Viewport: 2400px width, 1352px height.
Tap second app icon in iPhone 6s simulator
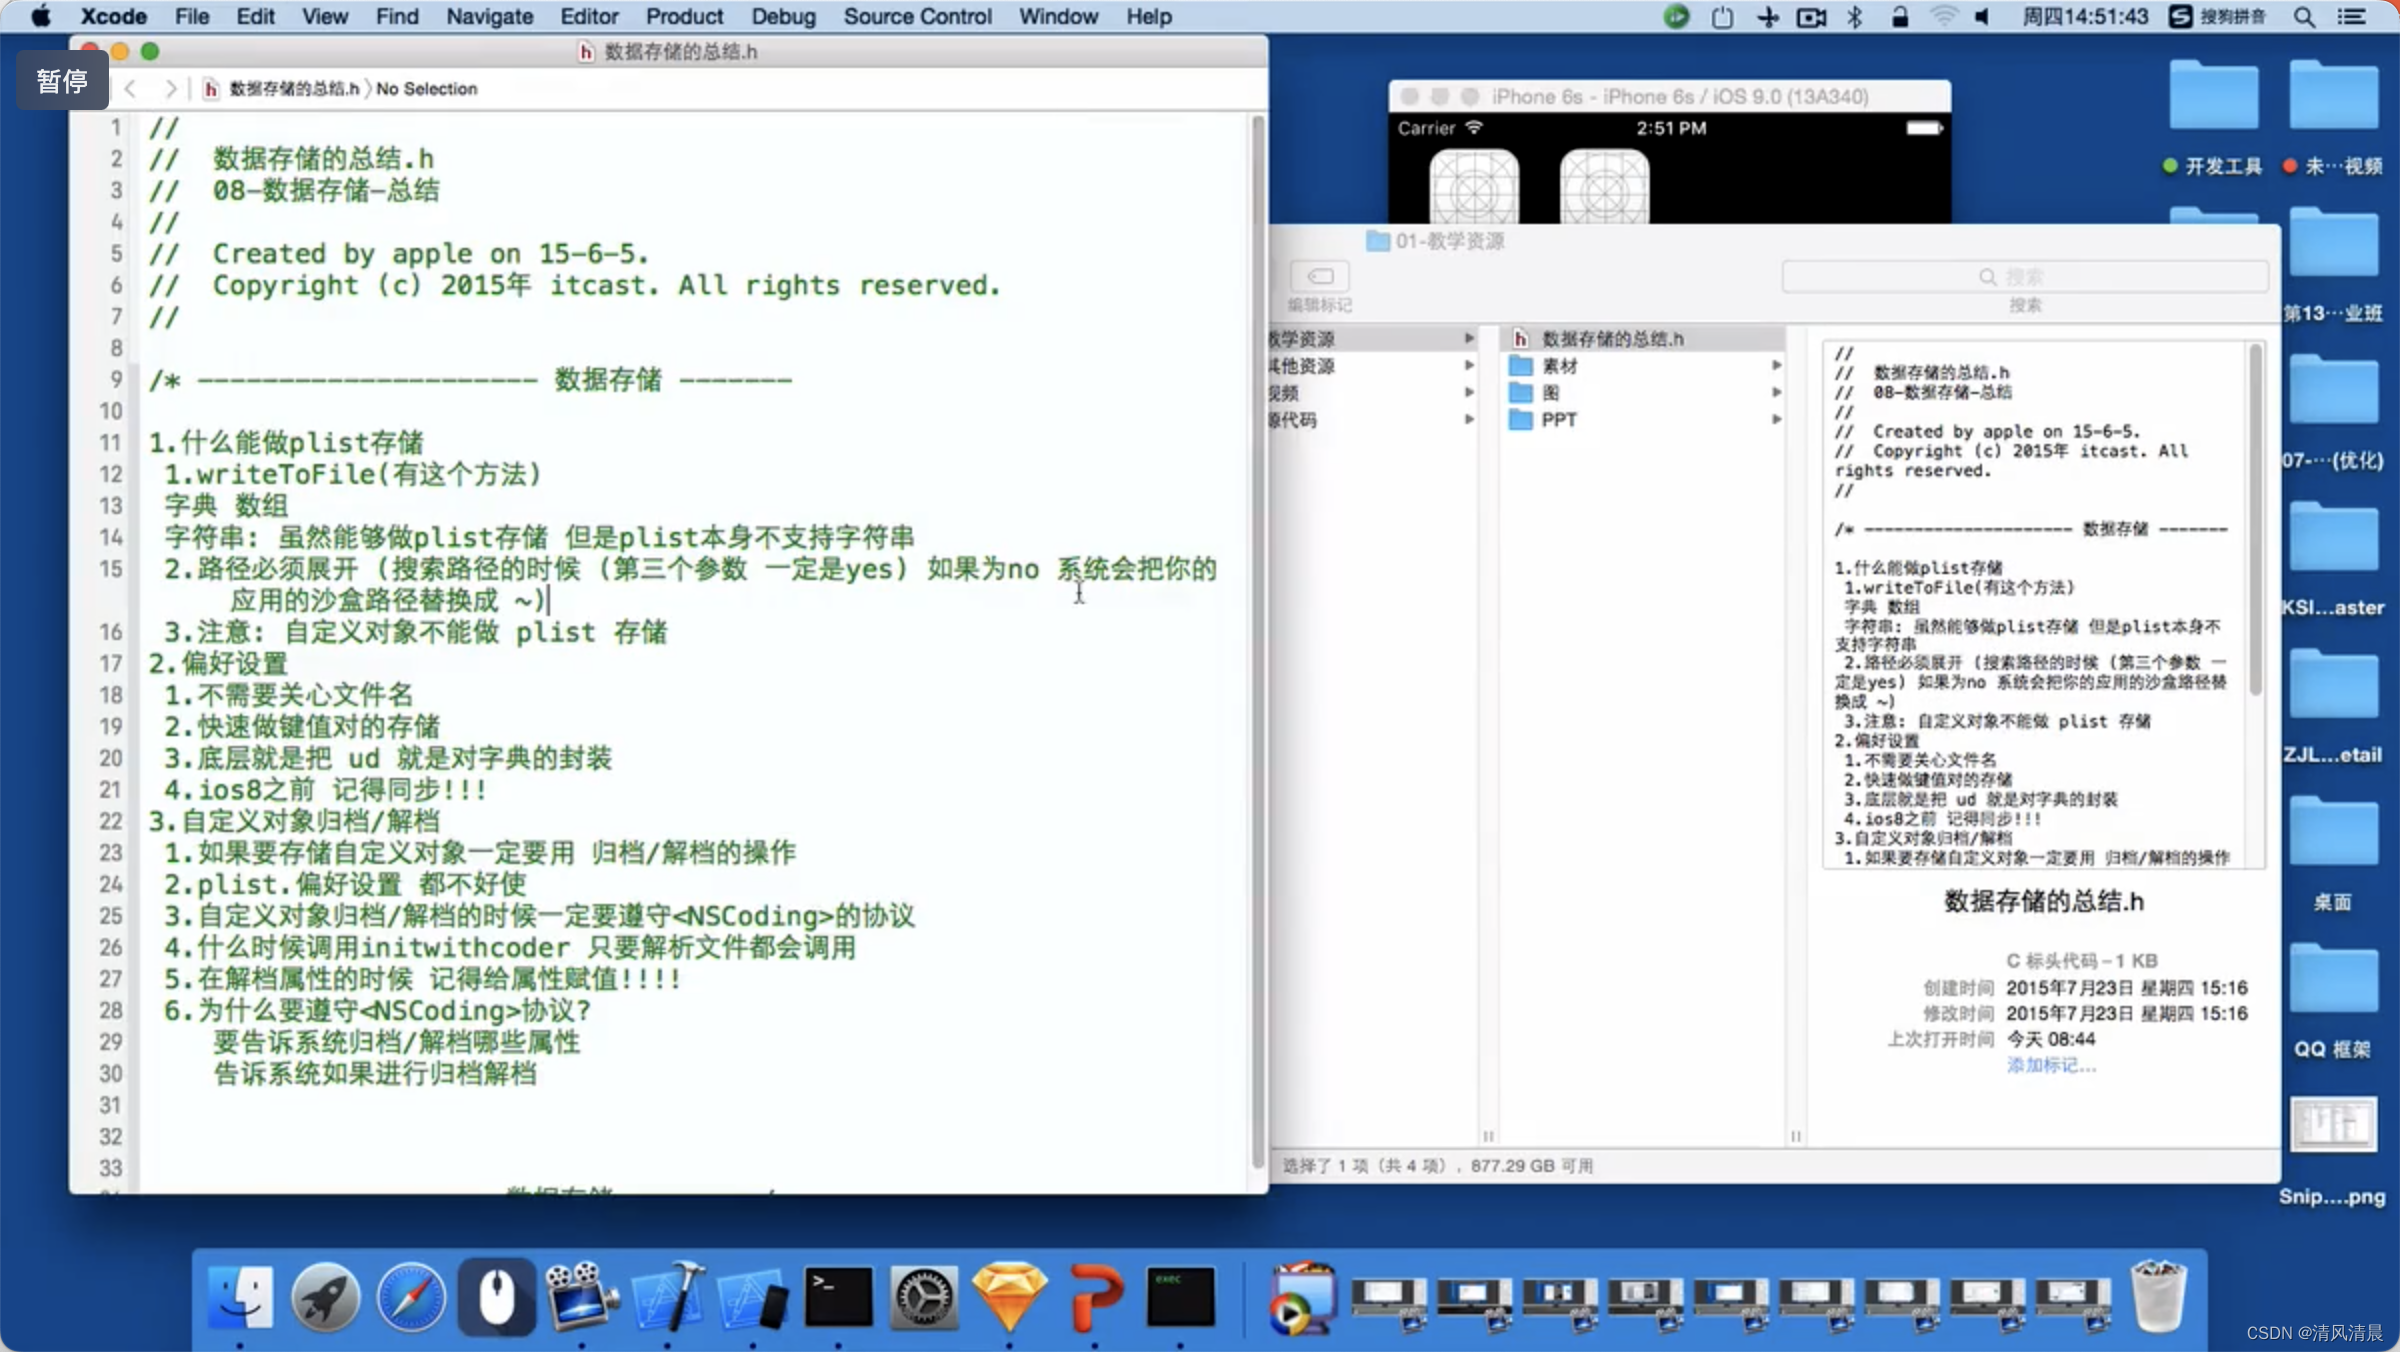pyautogui.click(x=1604, y=187)
